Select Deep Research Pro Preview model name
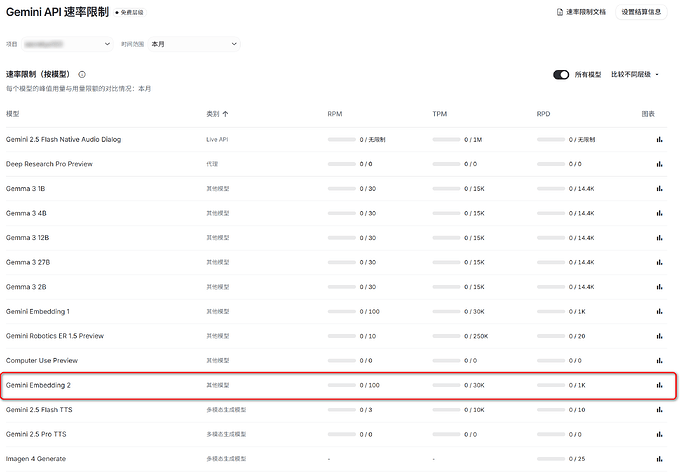Viewport: 689px width, 474px height. tap(49, 164)
